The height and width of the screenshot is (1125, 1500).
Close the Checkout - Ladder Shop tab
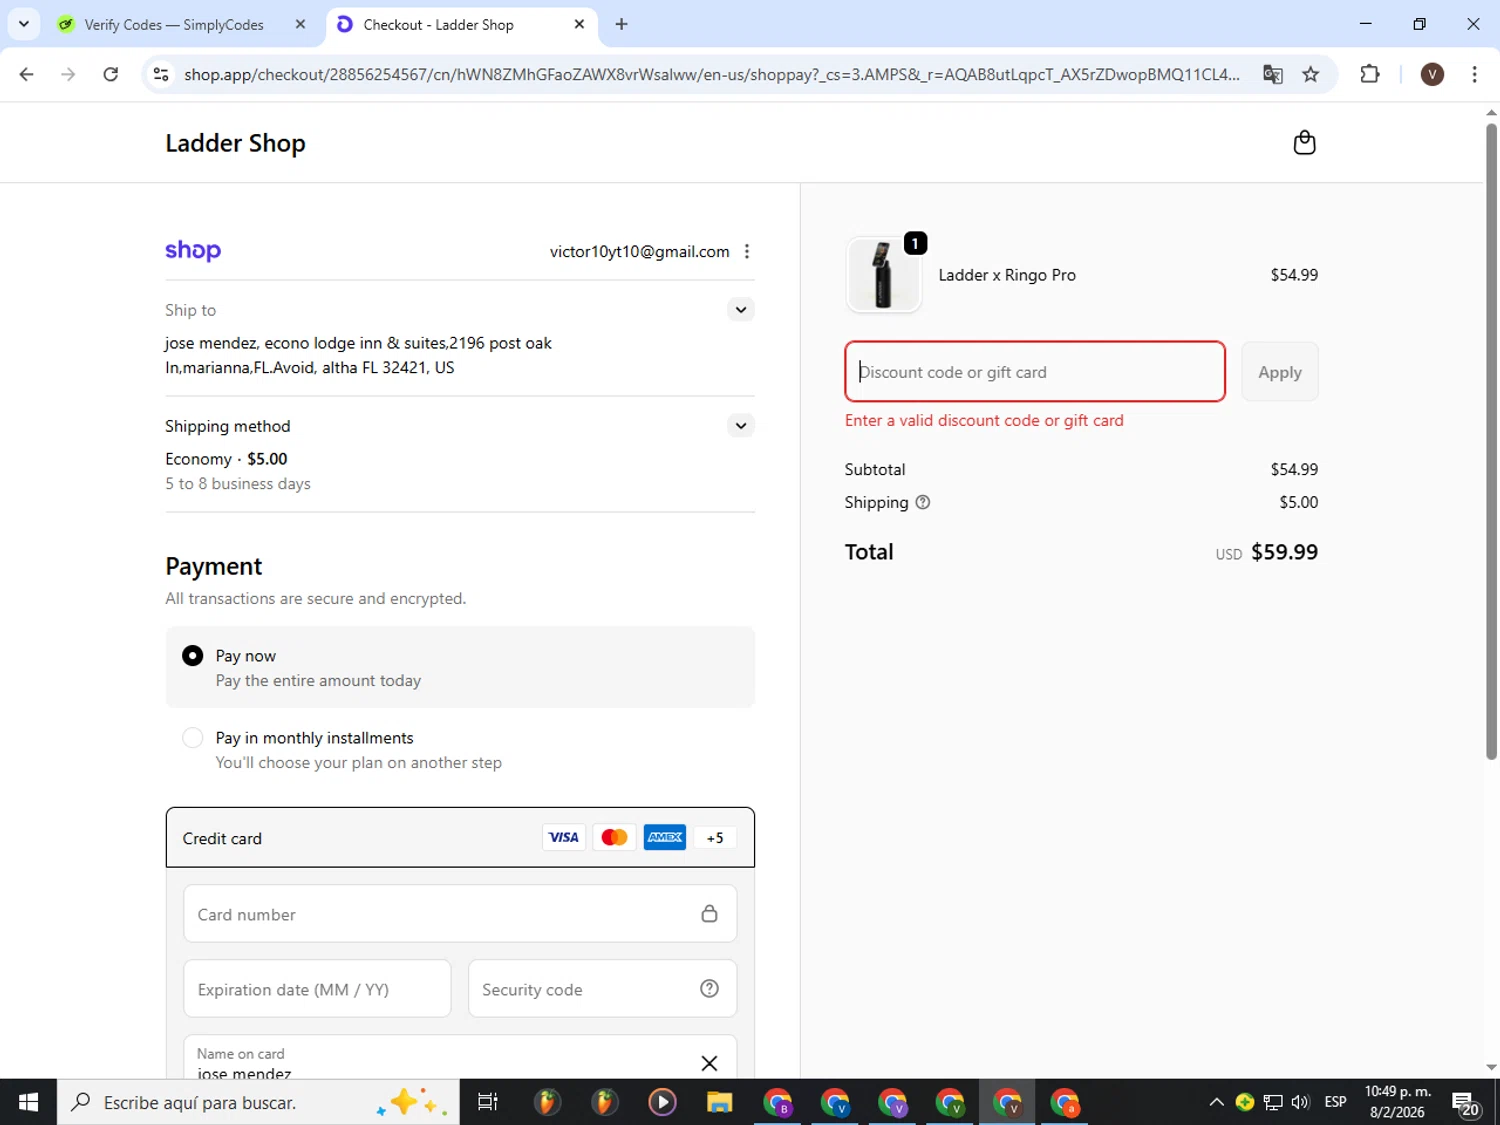point(579,24)
